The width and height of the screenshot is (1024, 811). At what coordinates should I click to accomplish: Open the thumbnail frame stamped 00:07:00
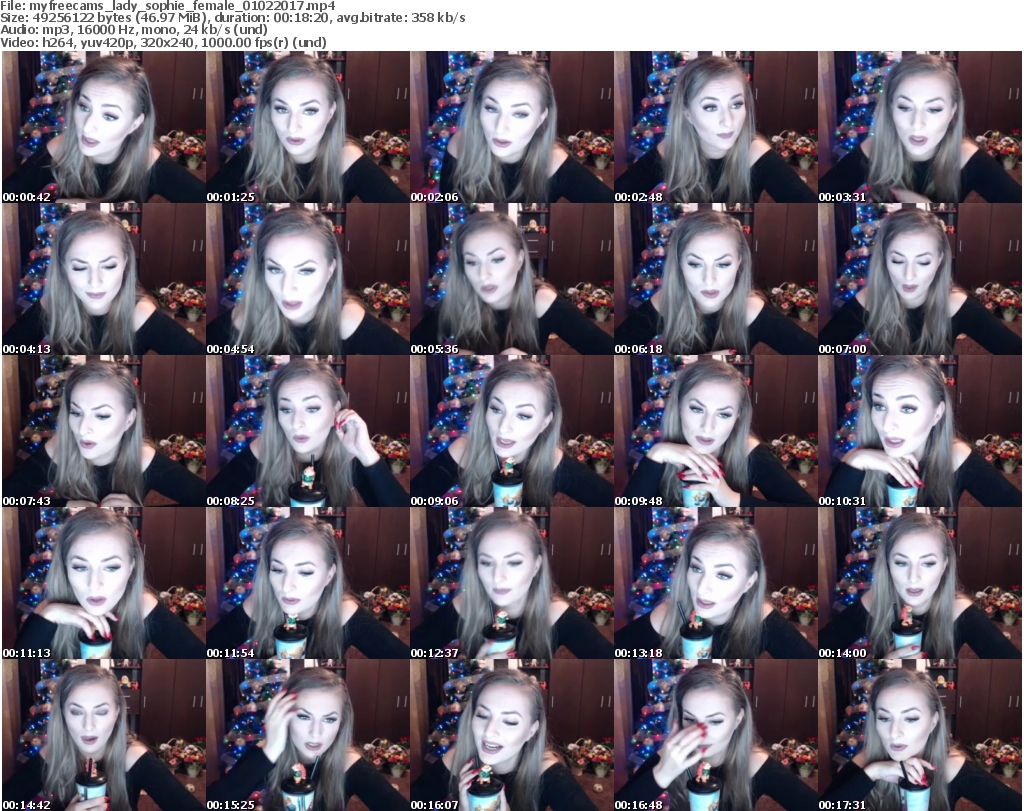click(920, 279)
